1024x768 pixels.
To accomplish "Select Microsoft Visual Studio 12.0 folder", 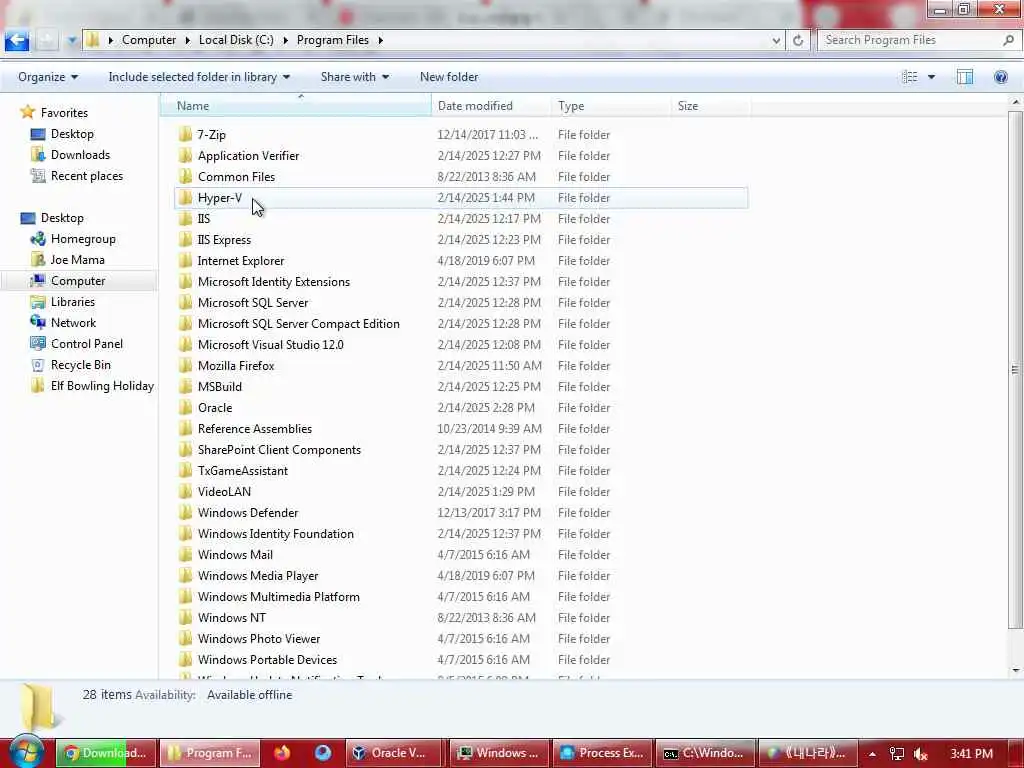I will tap(461, 345).
